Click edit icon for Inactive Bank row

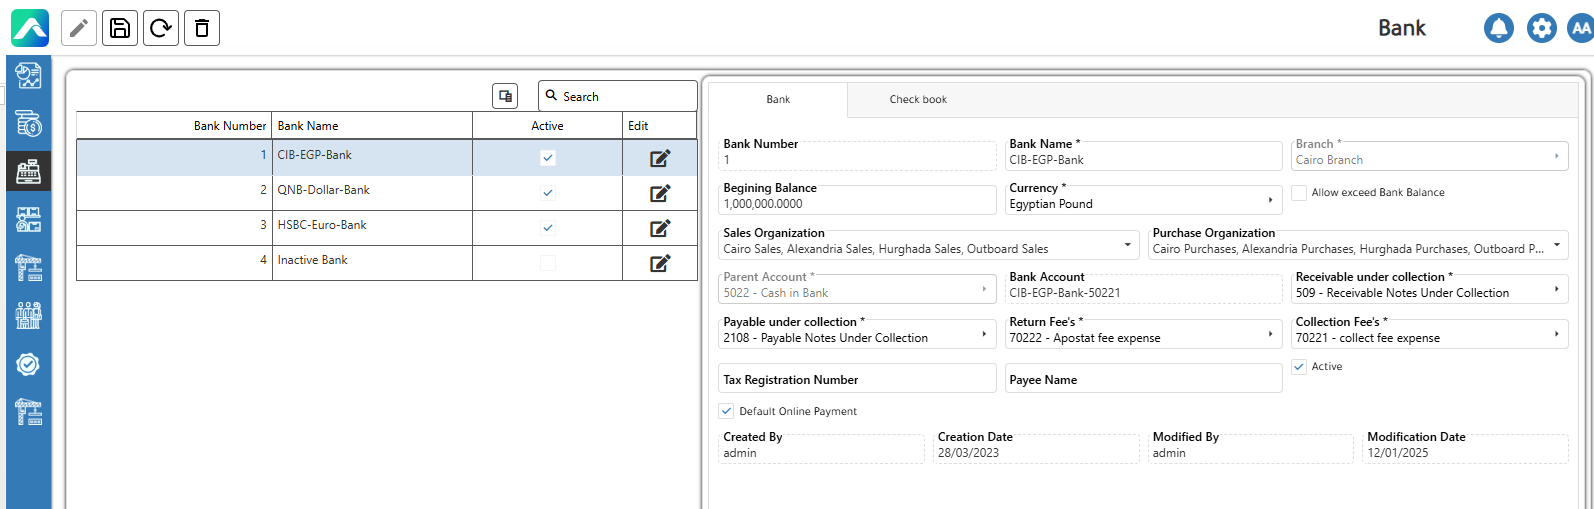(x=660, y=263)
